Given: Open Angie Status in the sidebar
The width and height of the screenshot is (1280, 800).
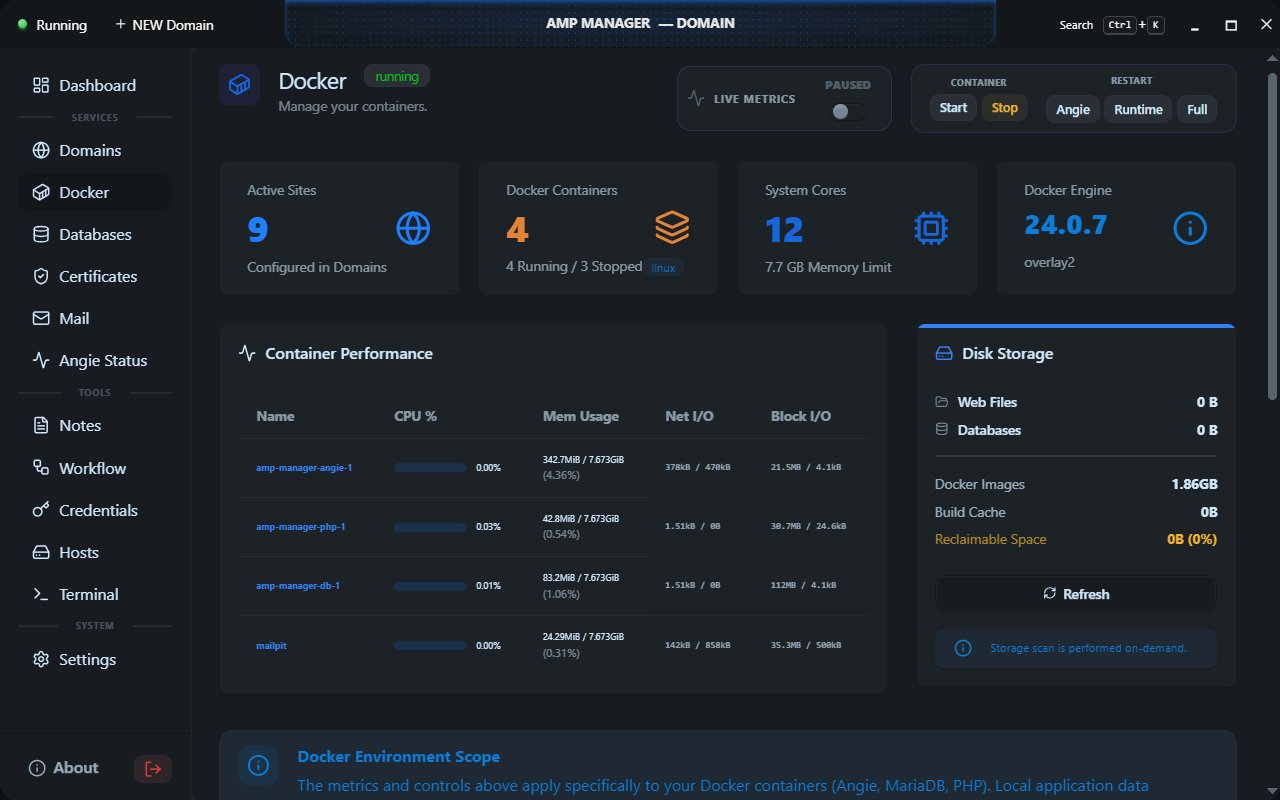Looking at the screenshot, I should 95,360.
